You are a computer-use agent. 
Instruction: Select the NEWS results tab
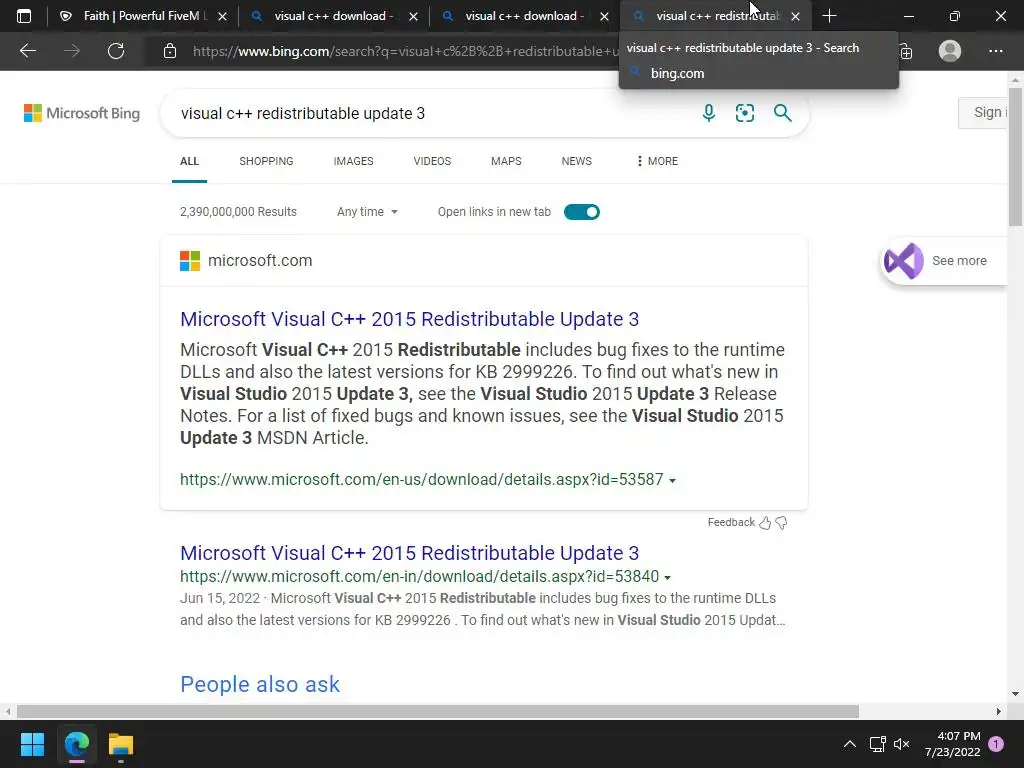(577, 161)
